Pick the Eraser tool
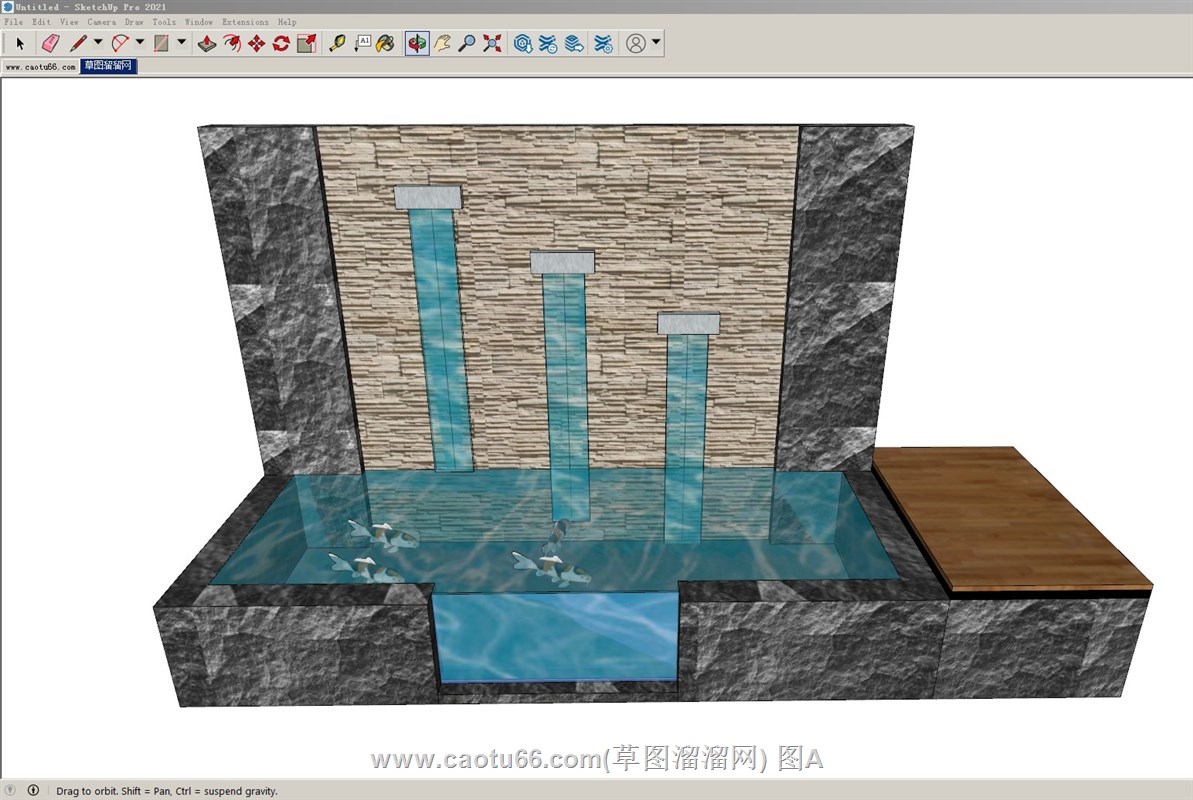The height and width of the screenshot is (800, 1193). pos(51,43)
